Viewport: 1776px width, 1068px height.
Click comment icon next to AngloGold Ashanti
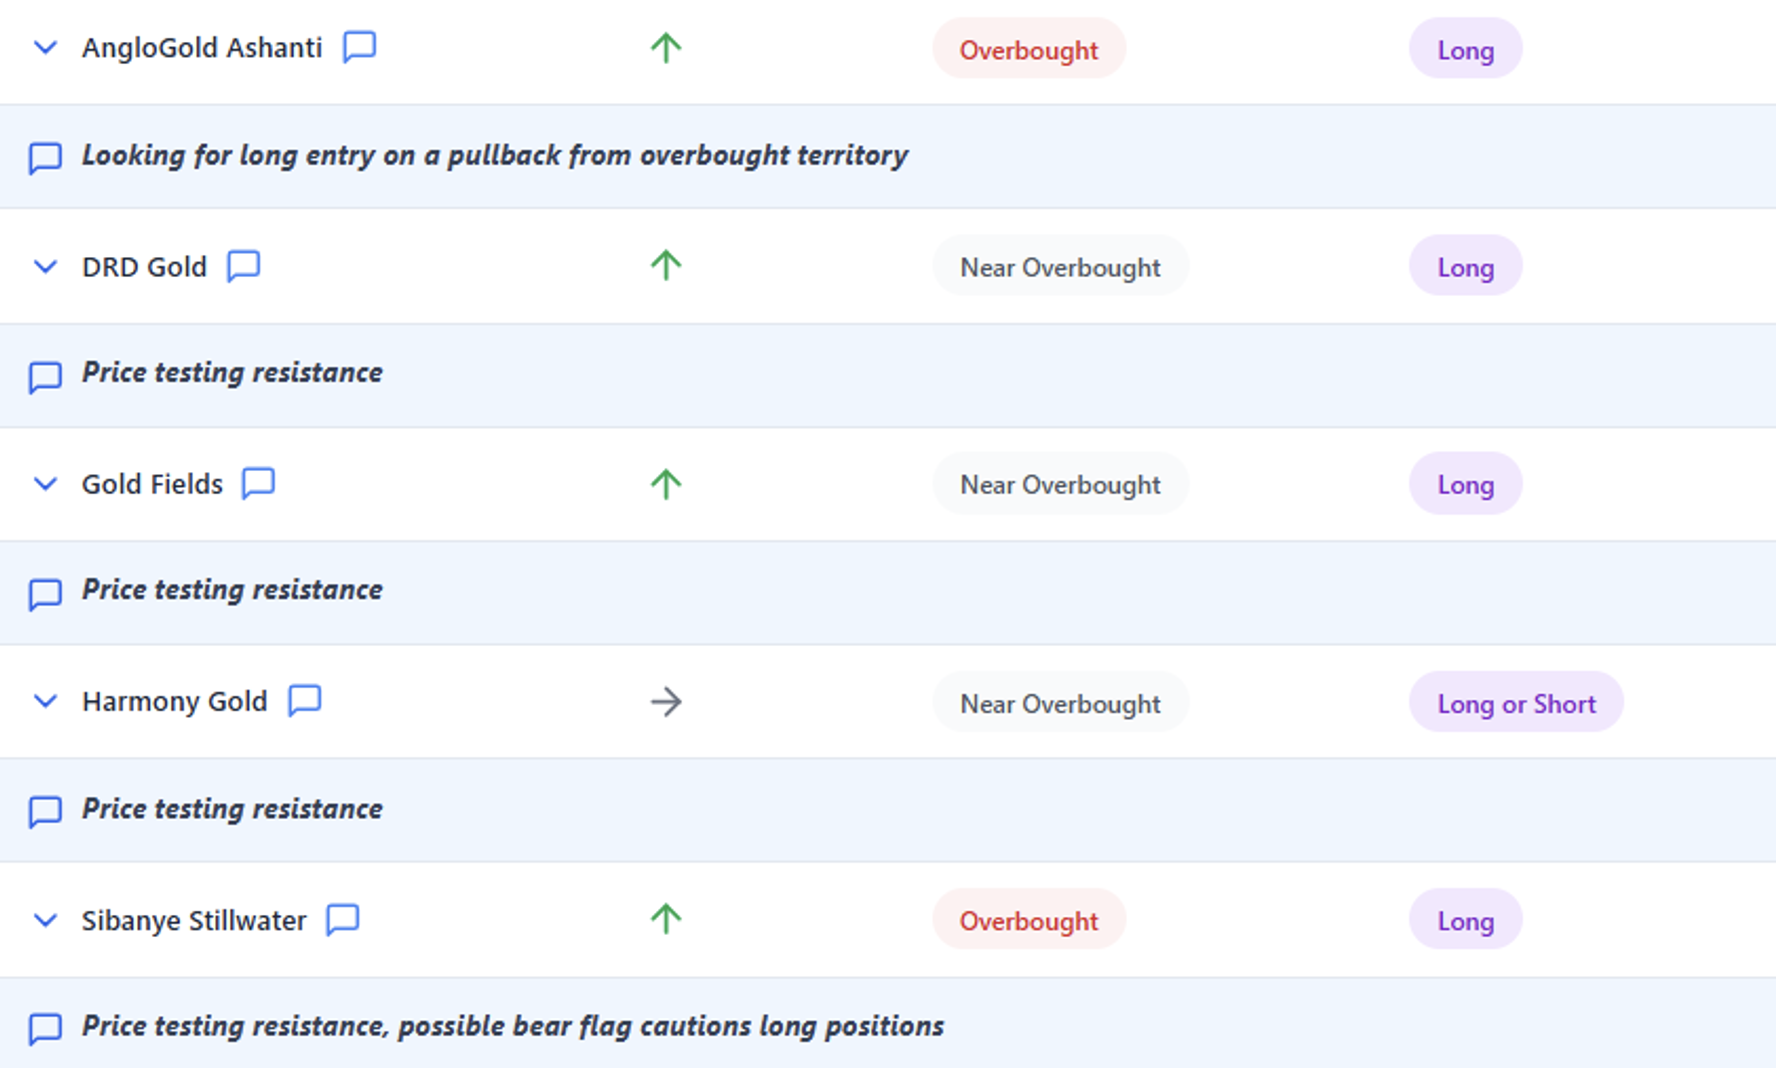[x=359, y=47]
